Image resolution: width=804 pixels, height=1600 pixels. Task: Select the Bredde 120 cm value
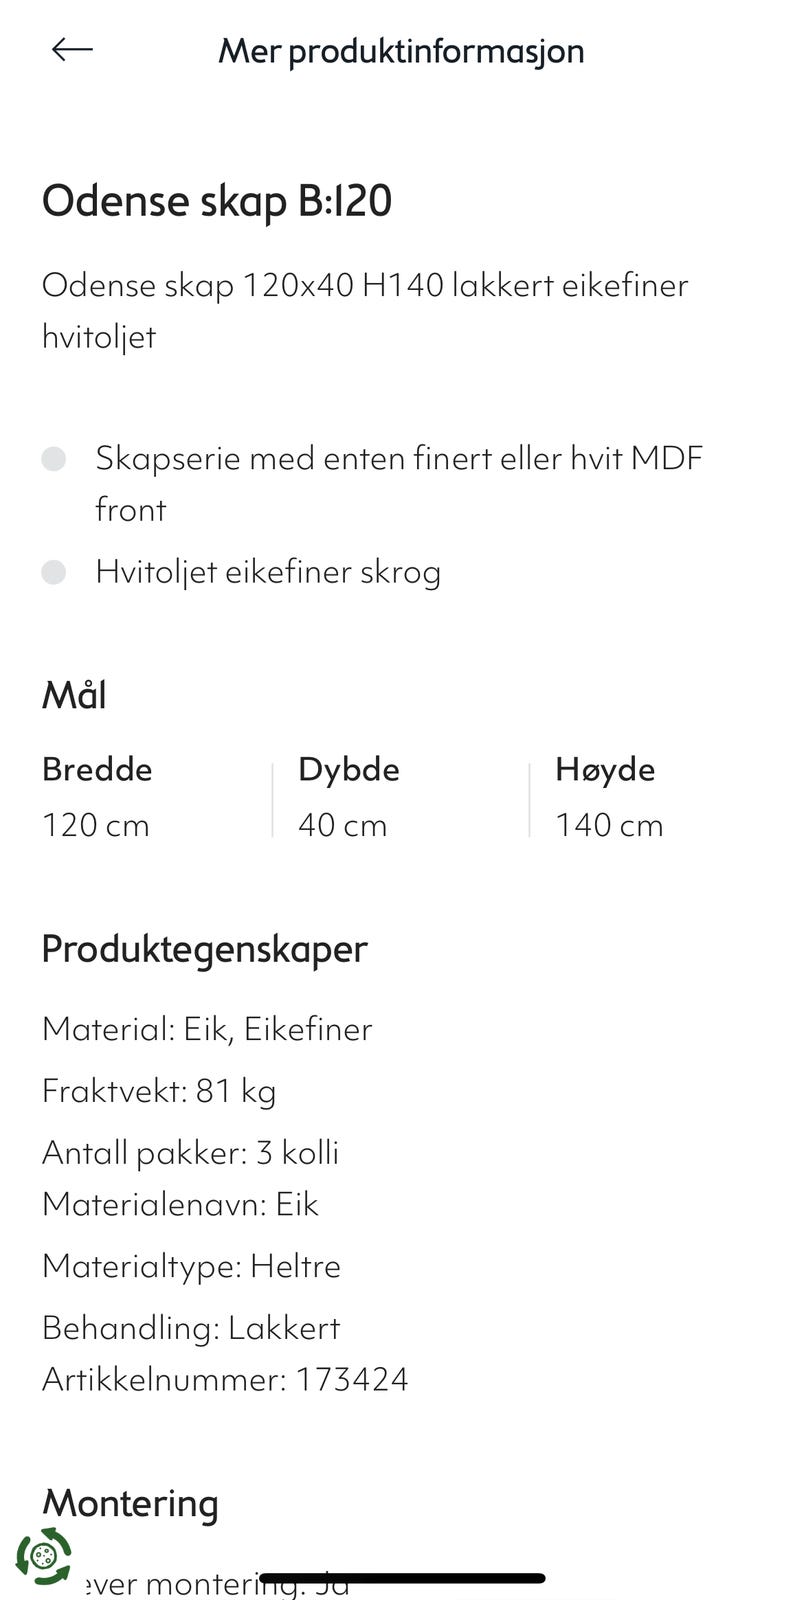click(x=95, y=824)
